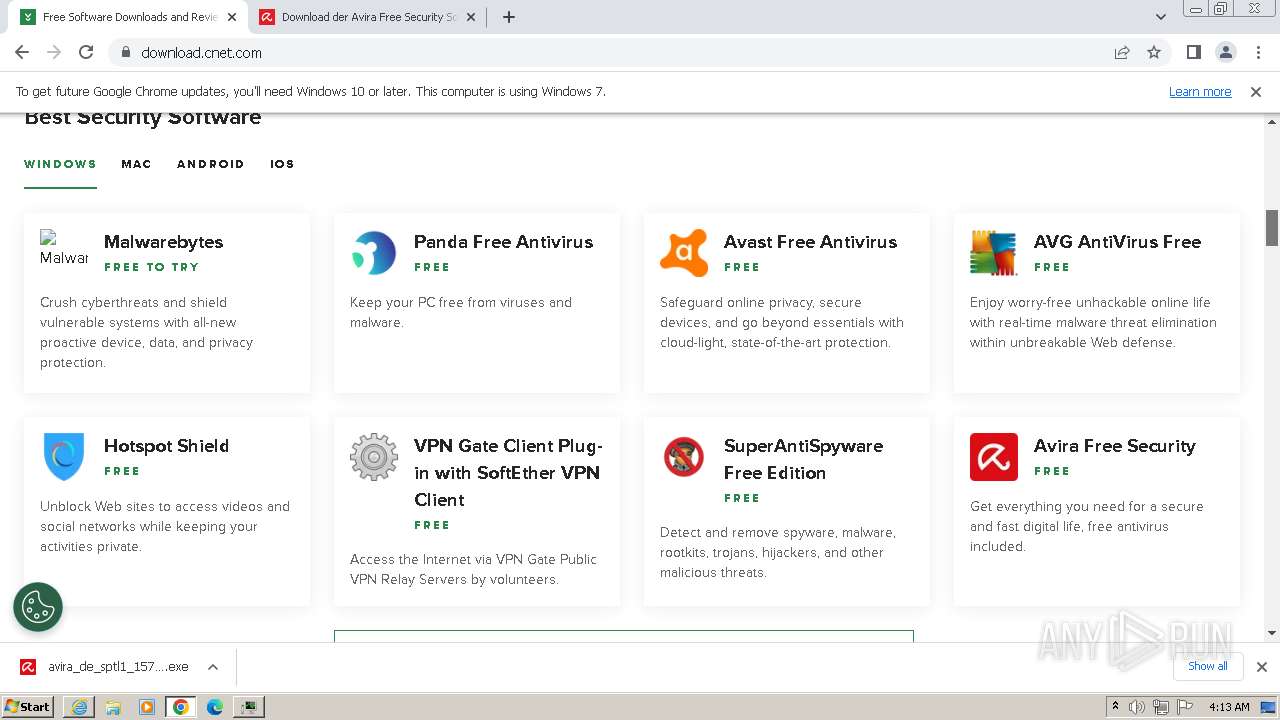Open a new browser tab
1280x720 pixels.
coord(508,17)
